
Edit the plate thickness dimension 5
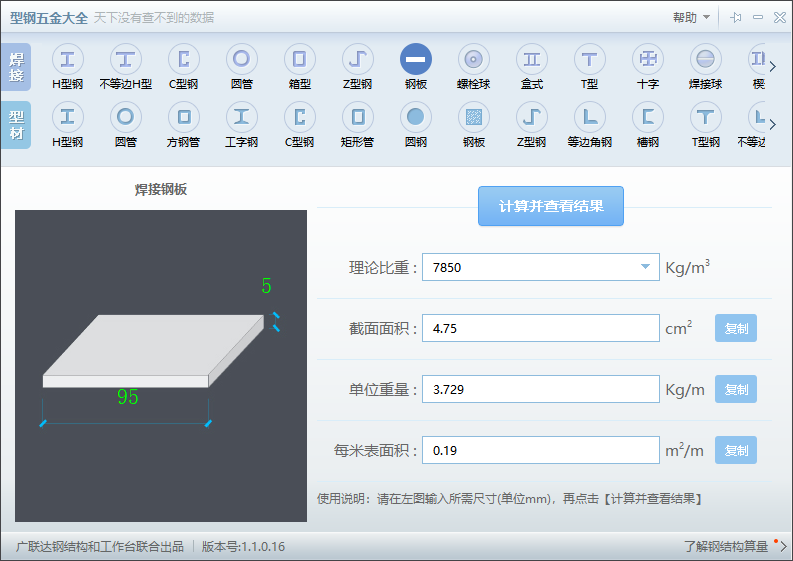pyautogui.click(x=266, y=286)
